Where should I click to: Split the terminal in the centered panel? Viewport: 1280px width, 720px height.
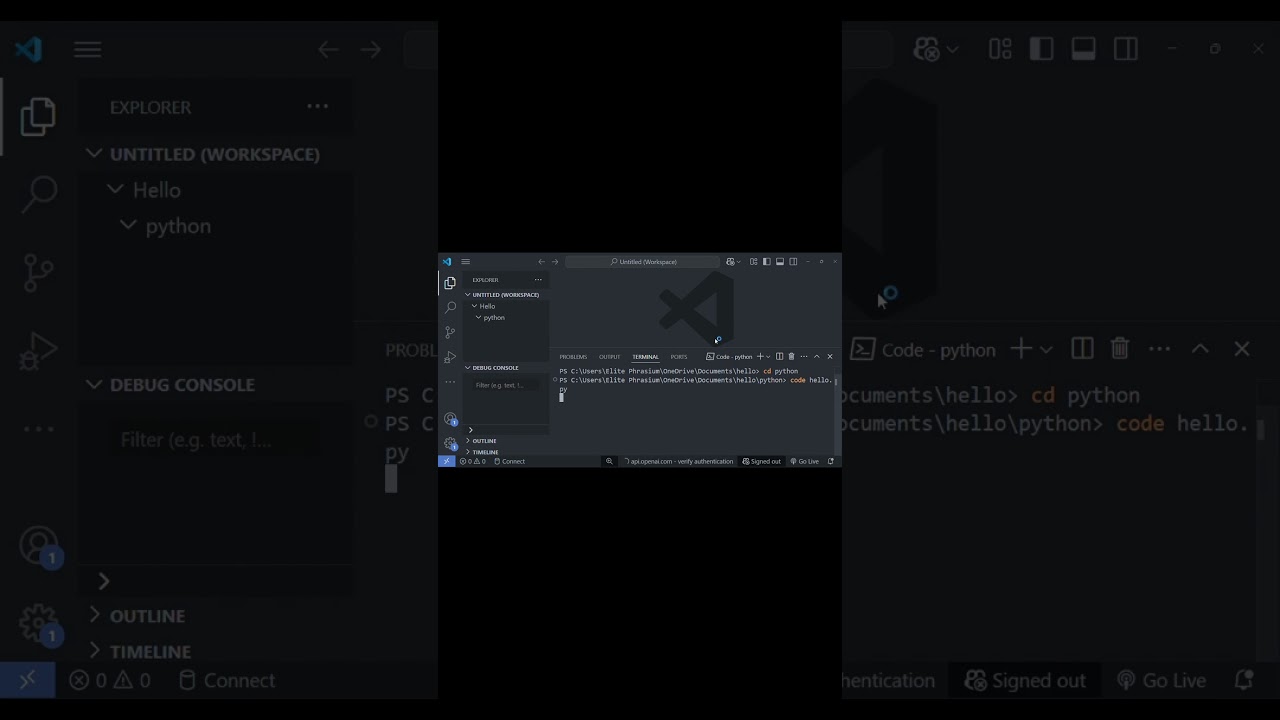pyautogui.click(x=779, y=357)
